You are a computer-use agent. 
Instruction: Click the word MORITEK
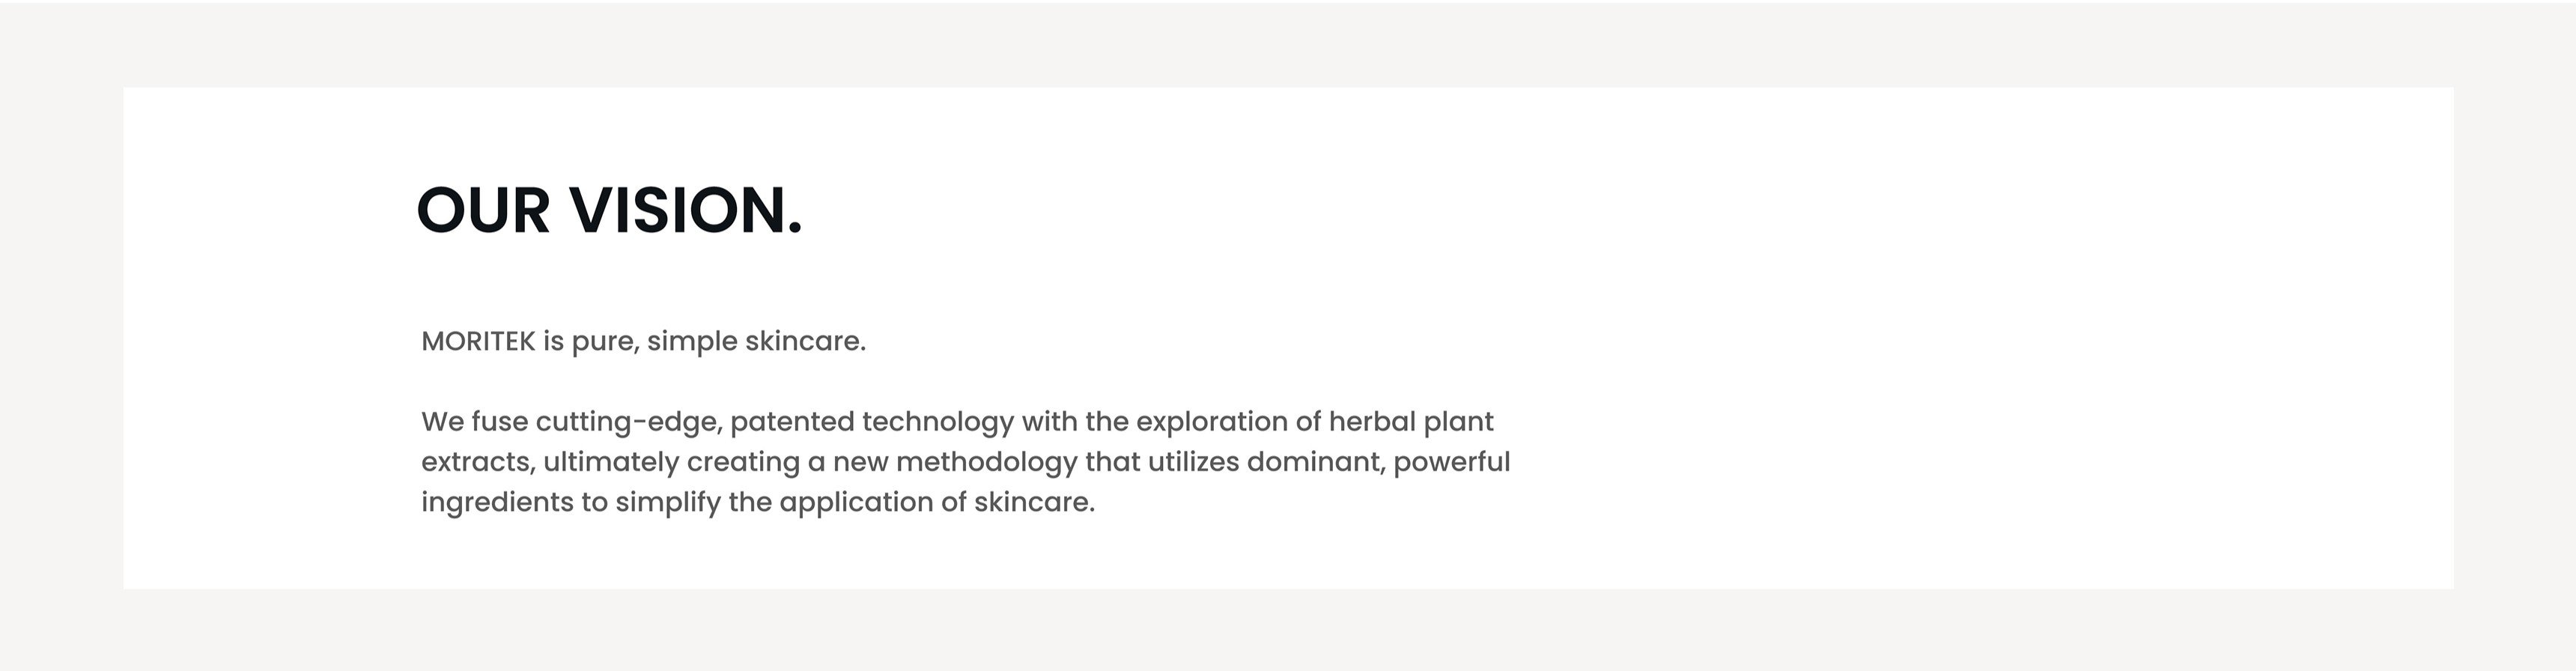[478, 342]
